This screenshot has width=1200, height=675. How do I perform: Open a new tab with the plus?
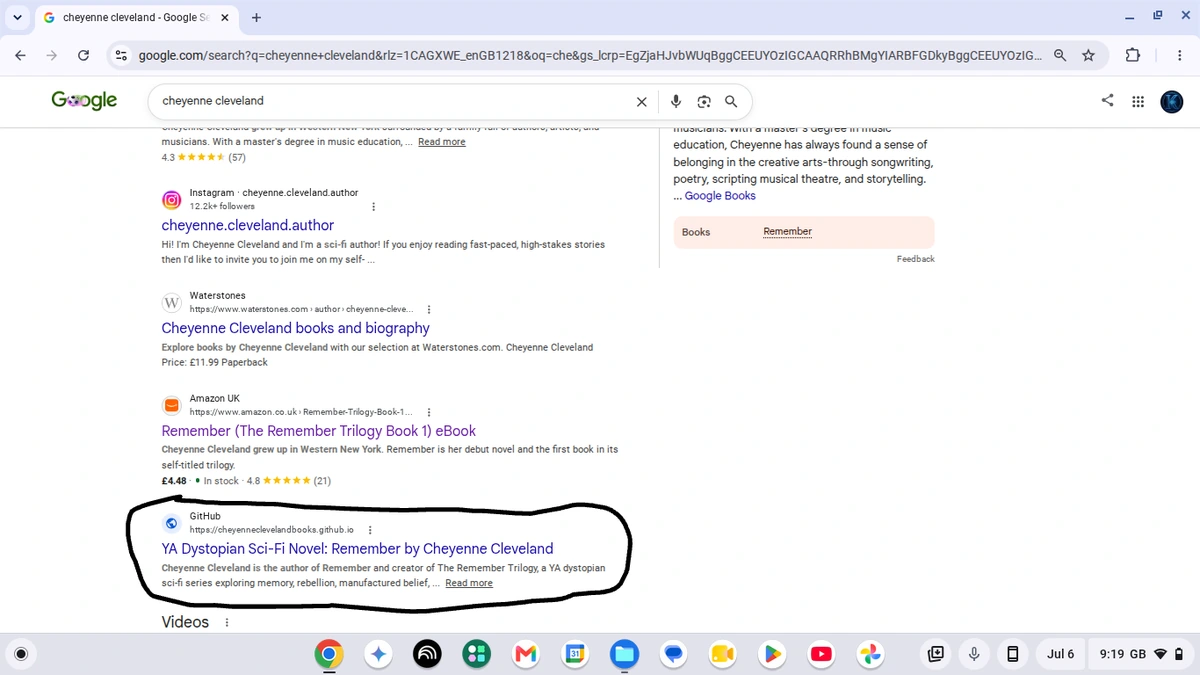pos(256,17)
